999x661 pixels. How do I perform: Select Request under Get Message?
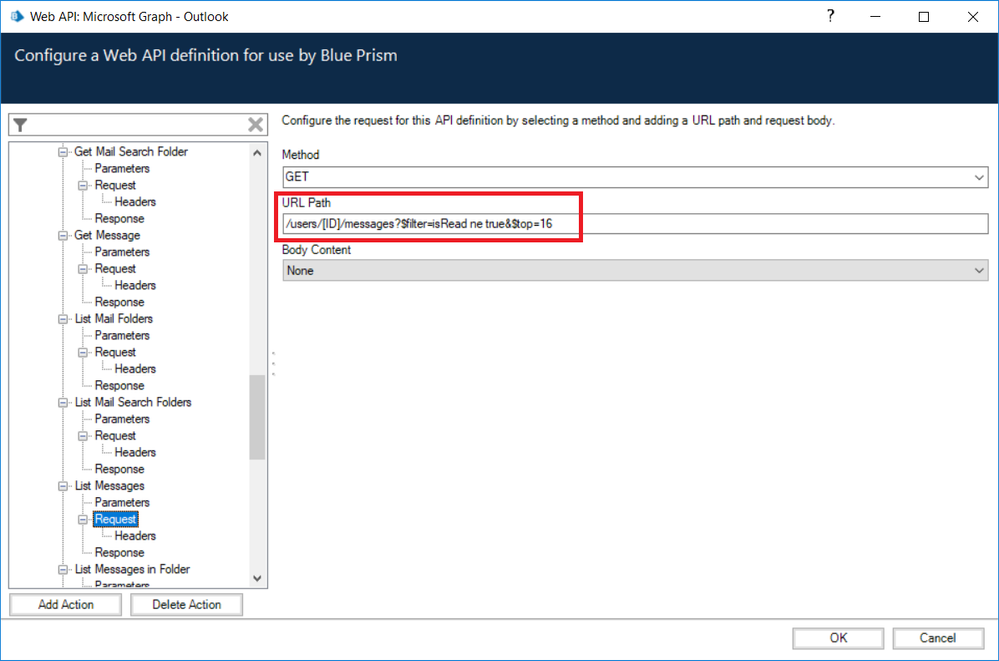pyautogui.click(x=115, y=269)
